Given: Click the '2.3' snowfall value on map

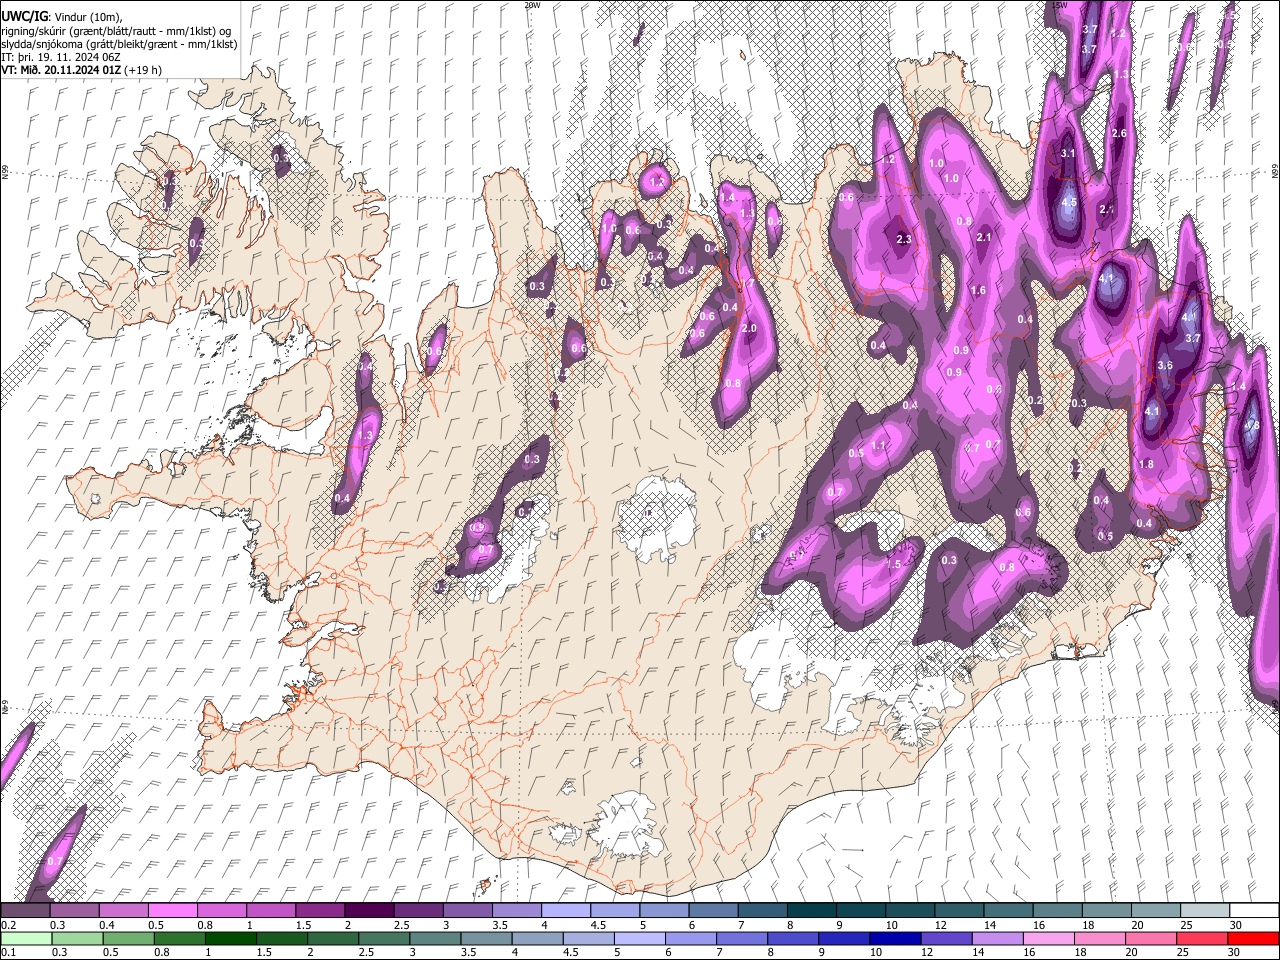Looking at the screenshot, I should coord(904,239).
